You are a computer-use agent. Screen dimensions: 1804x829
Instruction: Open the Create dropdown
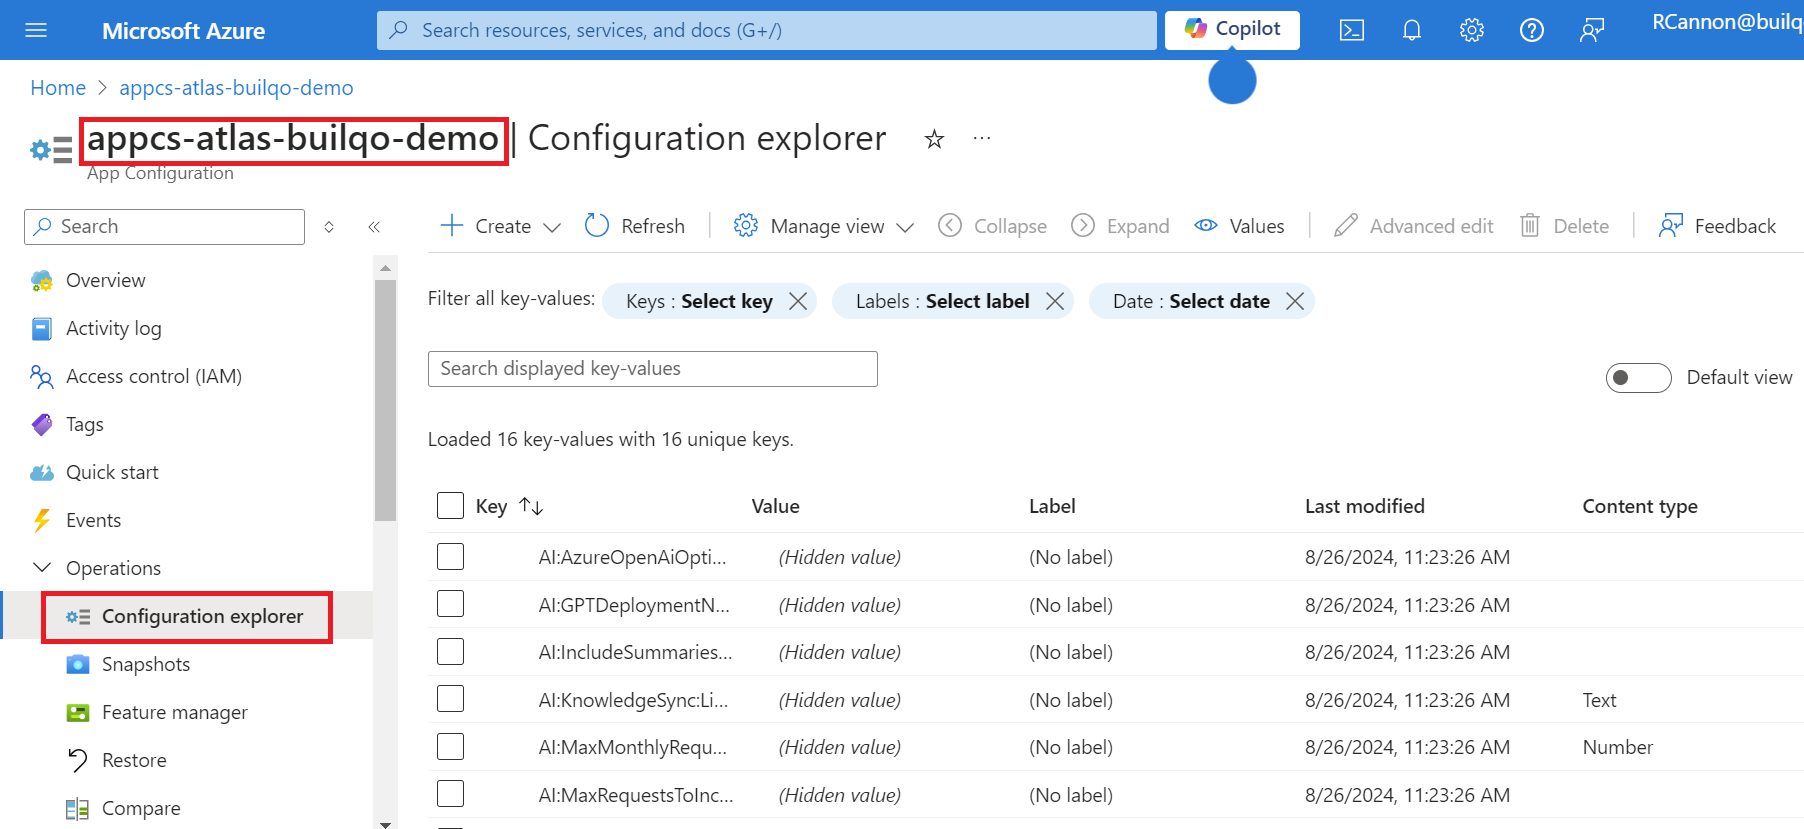(x=501, y=226)
